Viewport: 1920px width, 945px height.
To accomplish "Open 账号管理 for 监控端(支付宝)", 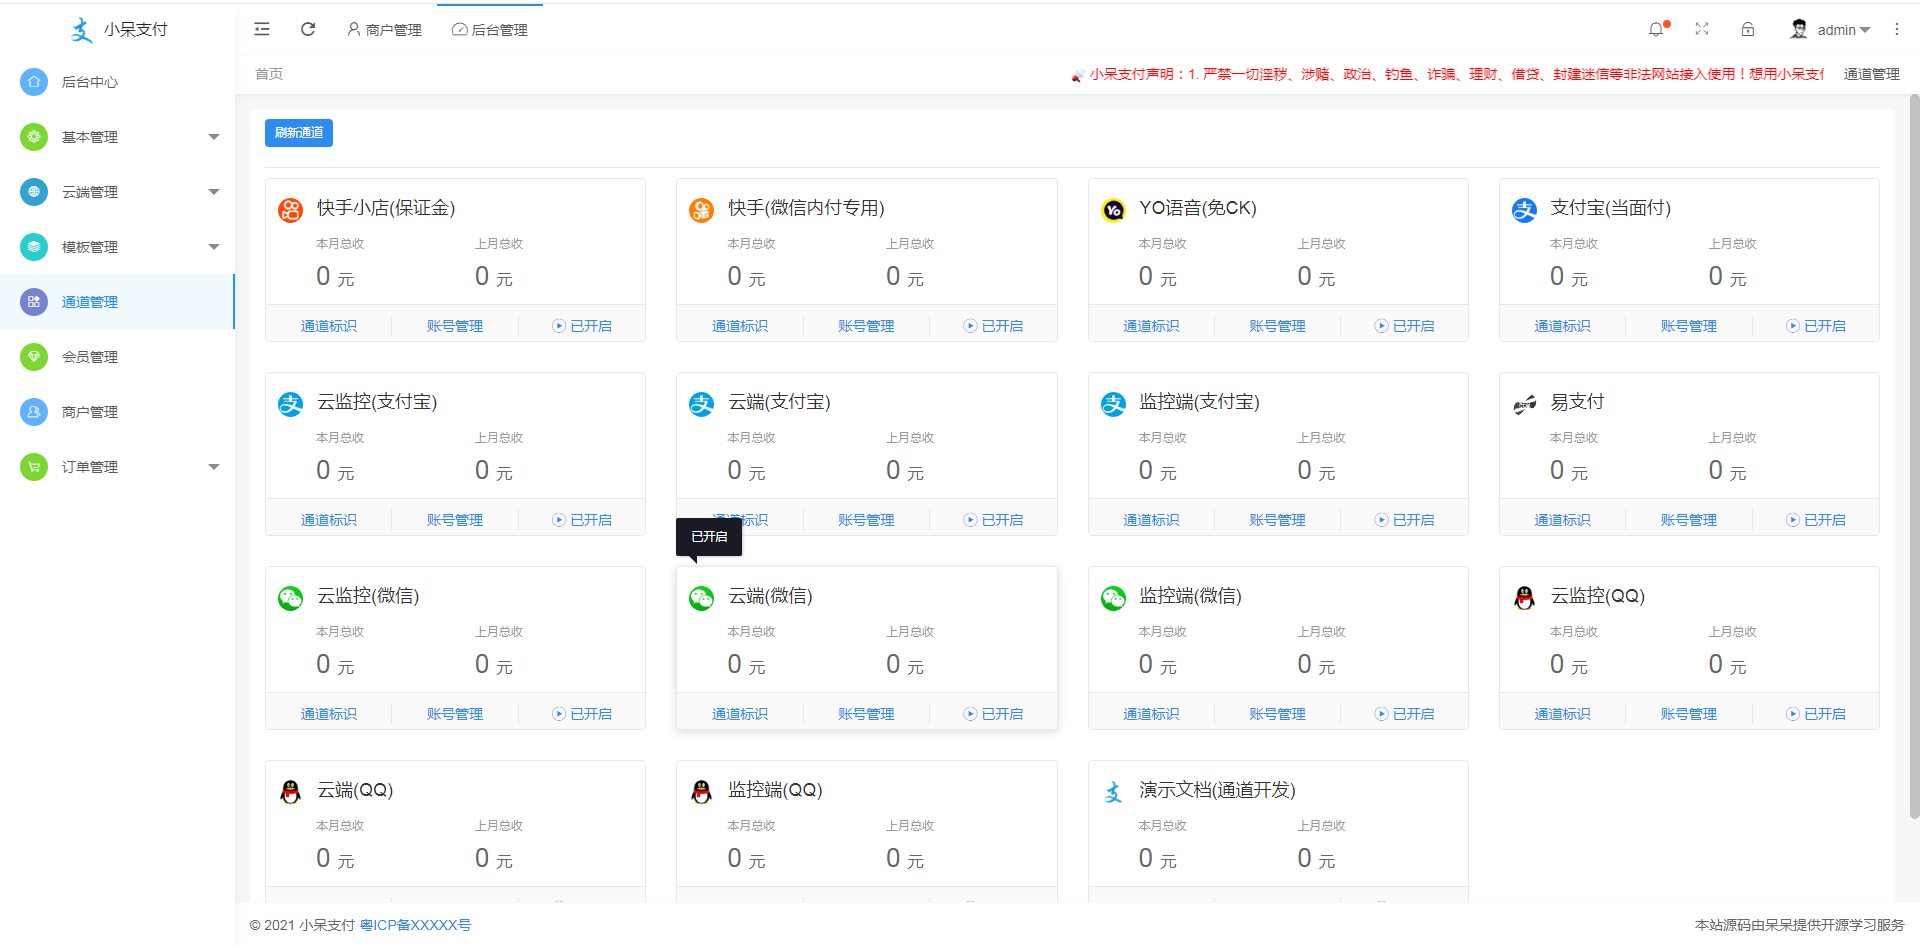I will coord(1277,520).
